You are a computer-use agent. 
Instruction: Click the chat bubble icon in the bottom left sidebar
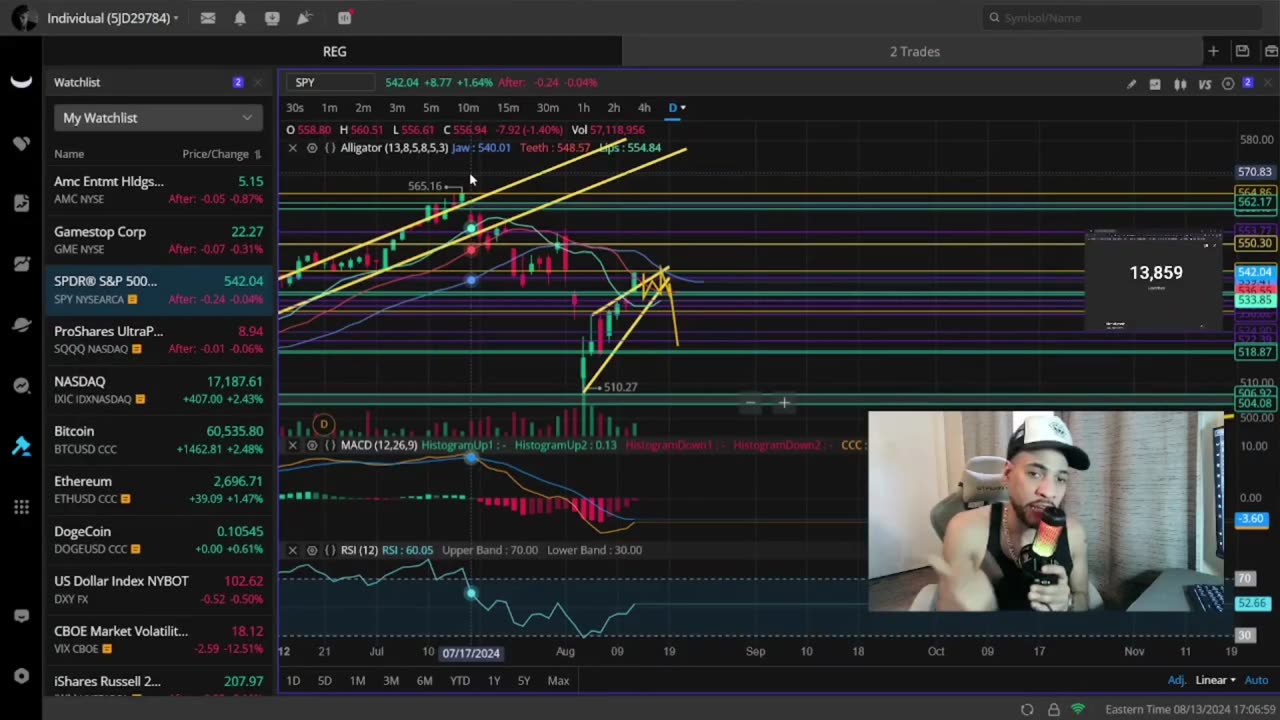[21, 616]
